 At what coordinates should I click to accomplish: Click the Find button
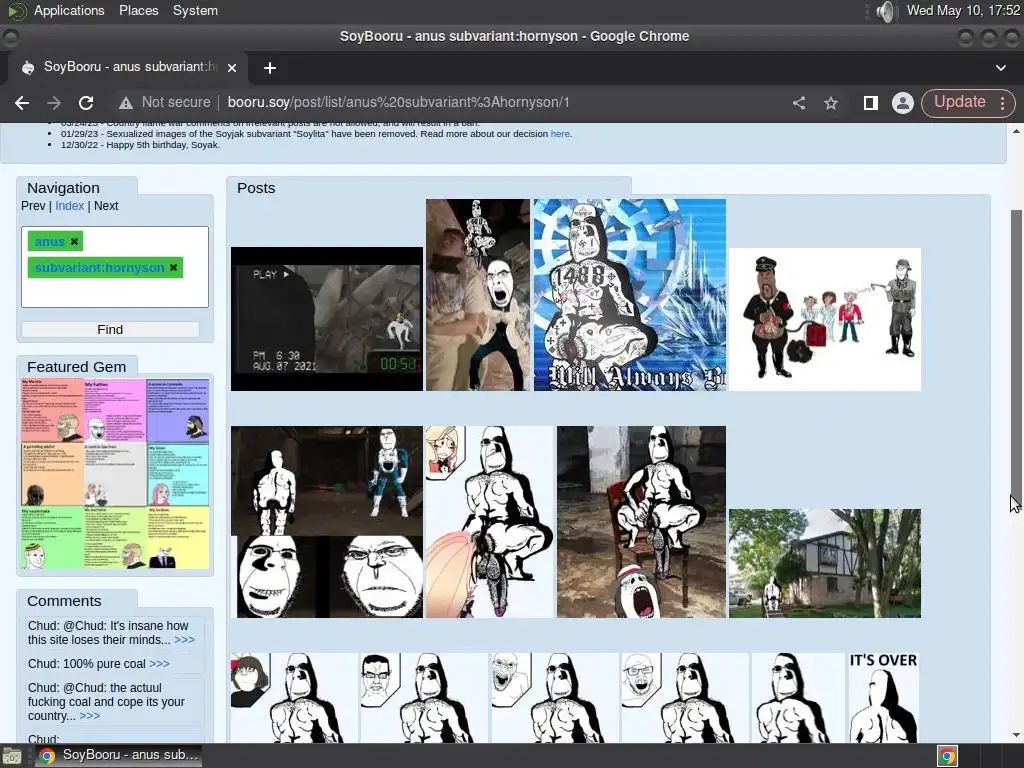coord(110,330)
